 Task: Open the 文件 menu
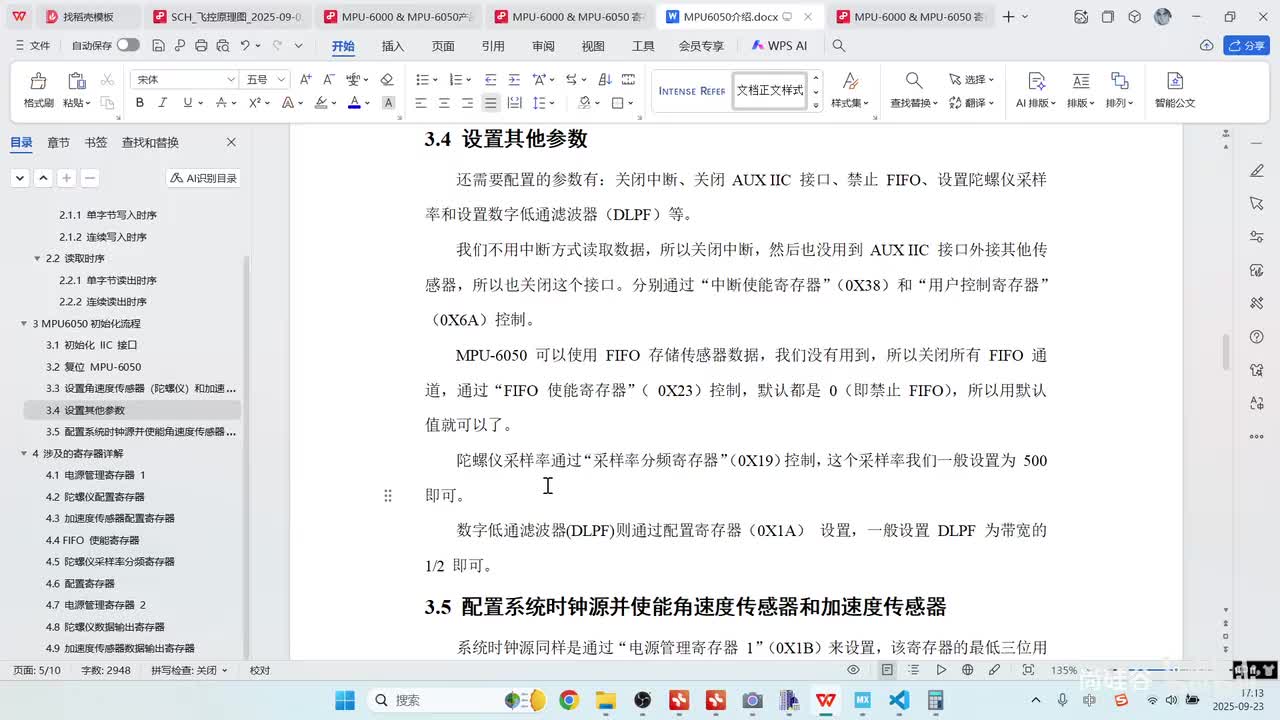coord(33,46)
